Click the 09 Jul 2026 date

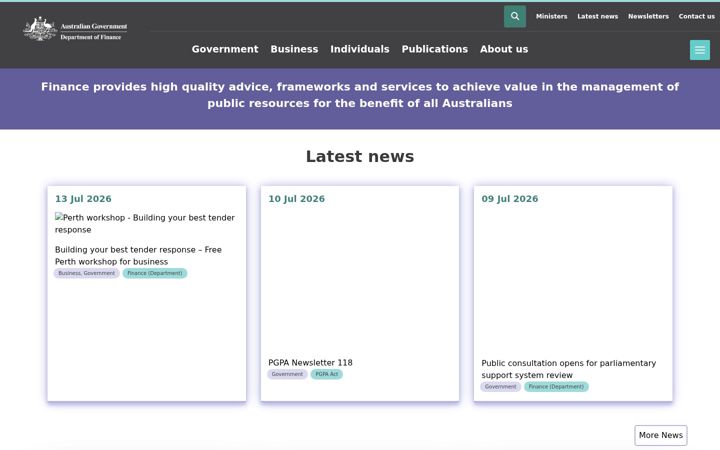pos(510,199)
